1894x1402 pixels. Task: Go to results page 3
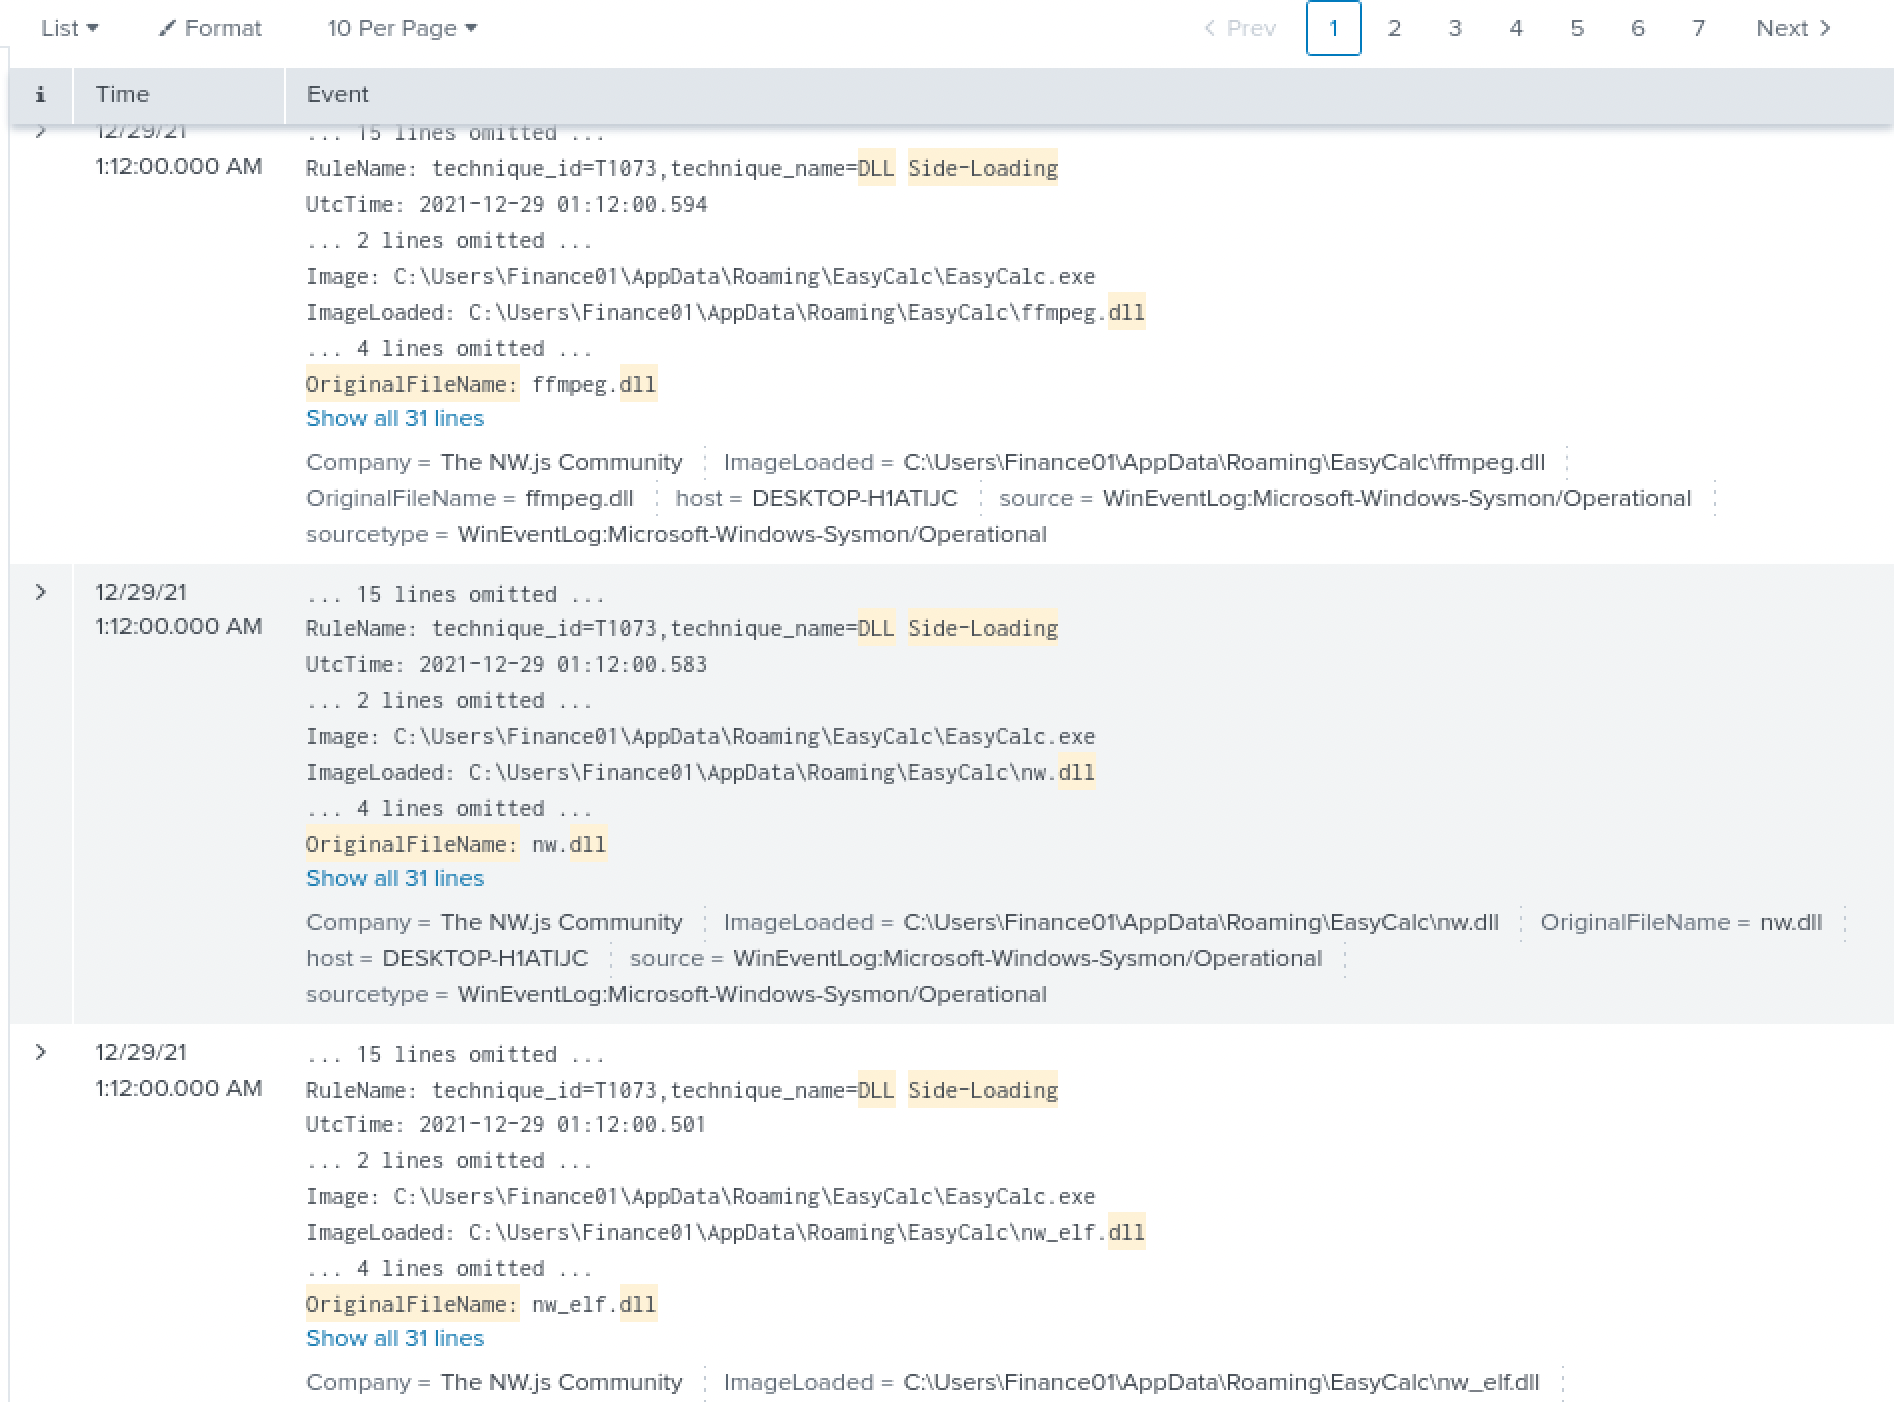point(1455,28)
